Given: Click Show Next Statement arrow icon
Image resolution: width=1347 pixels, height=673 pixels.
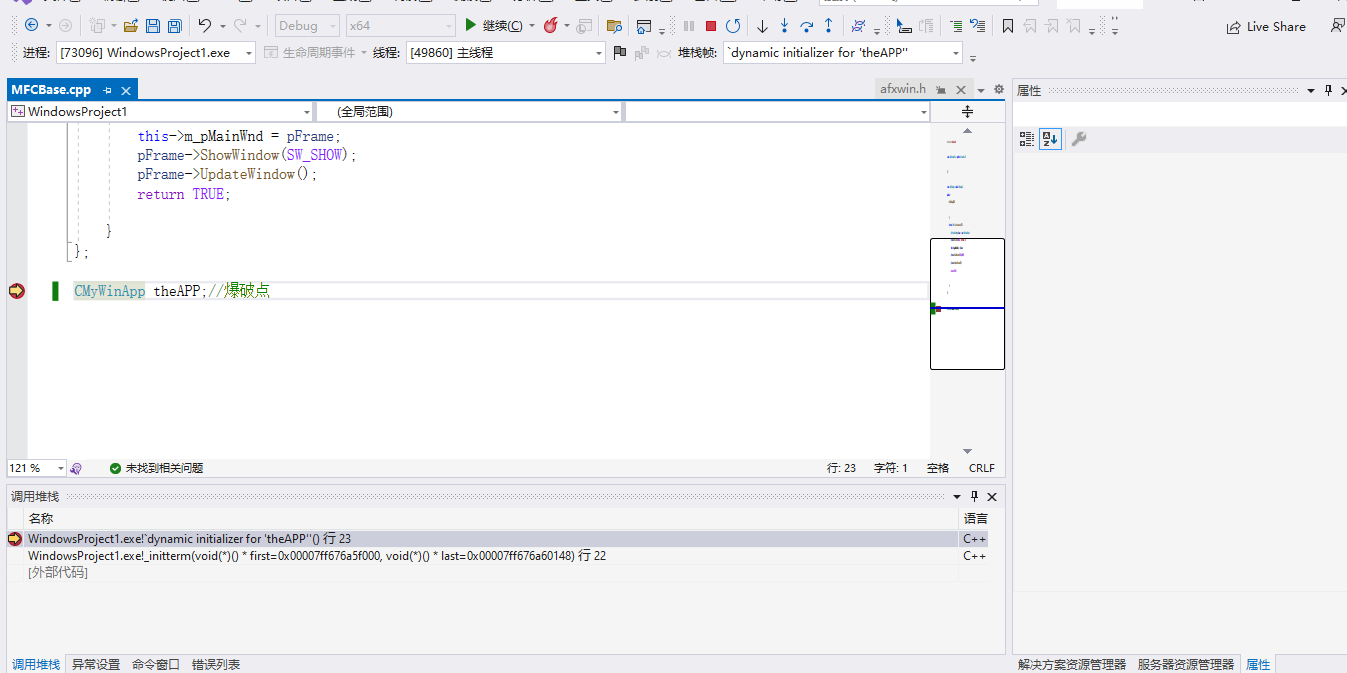Looking at the screenshot, I should [x=762, y=26].
